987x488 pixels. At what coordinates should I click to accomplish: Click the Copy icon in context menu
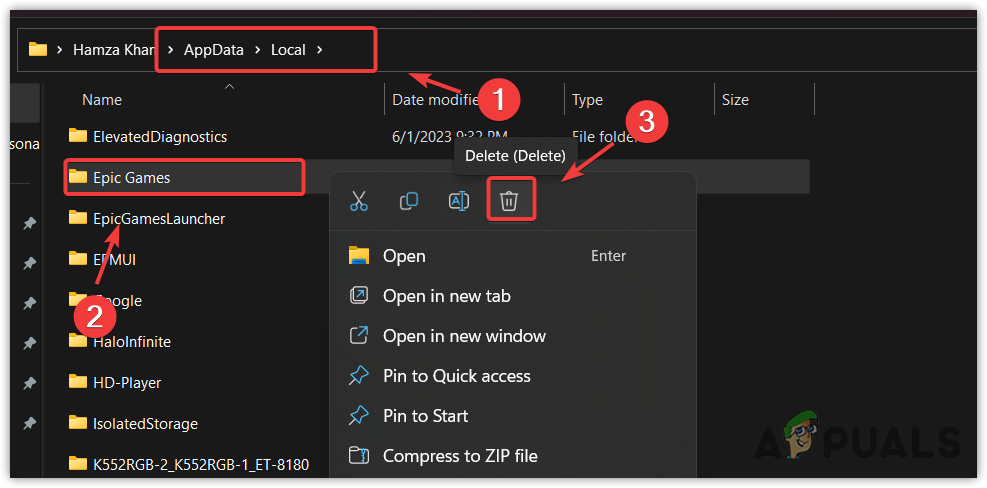pos(409,201)
